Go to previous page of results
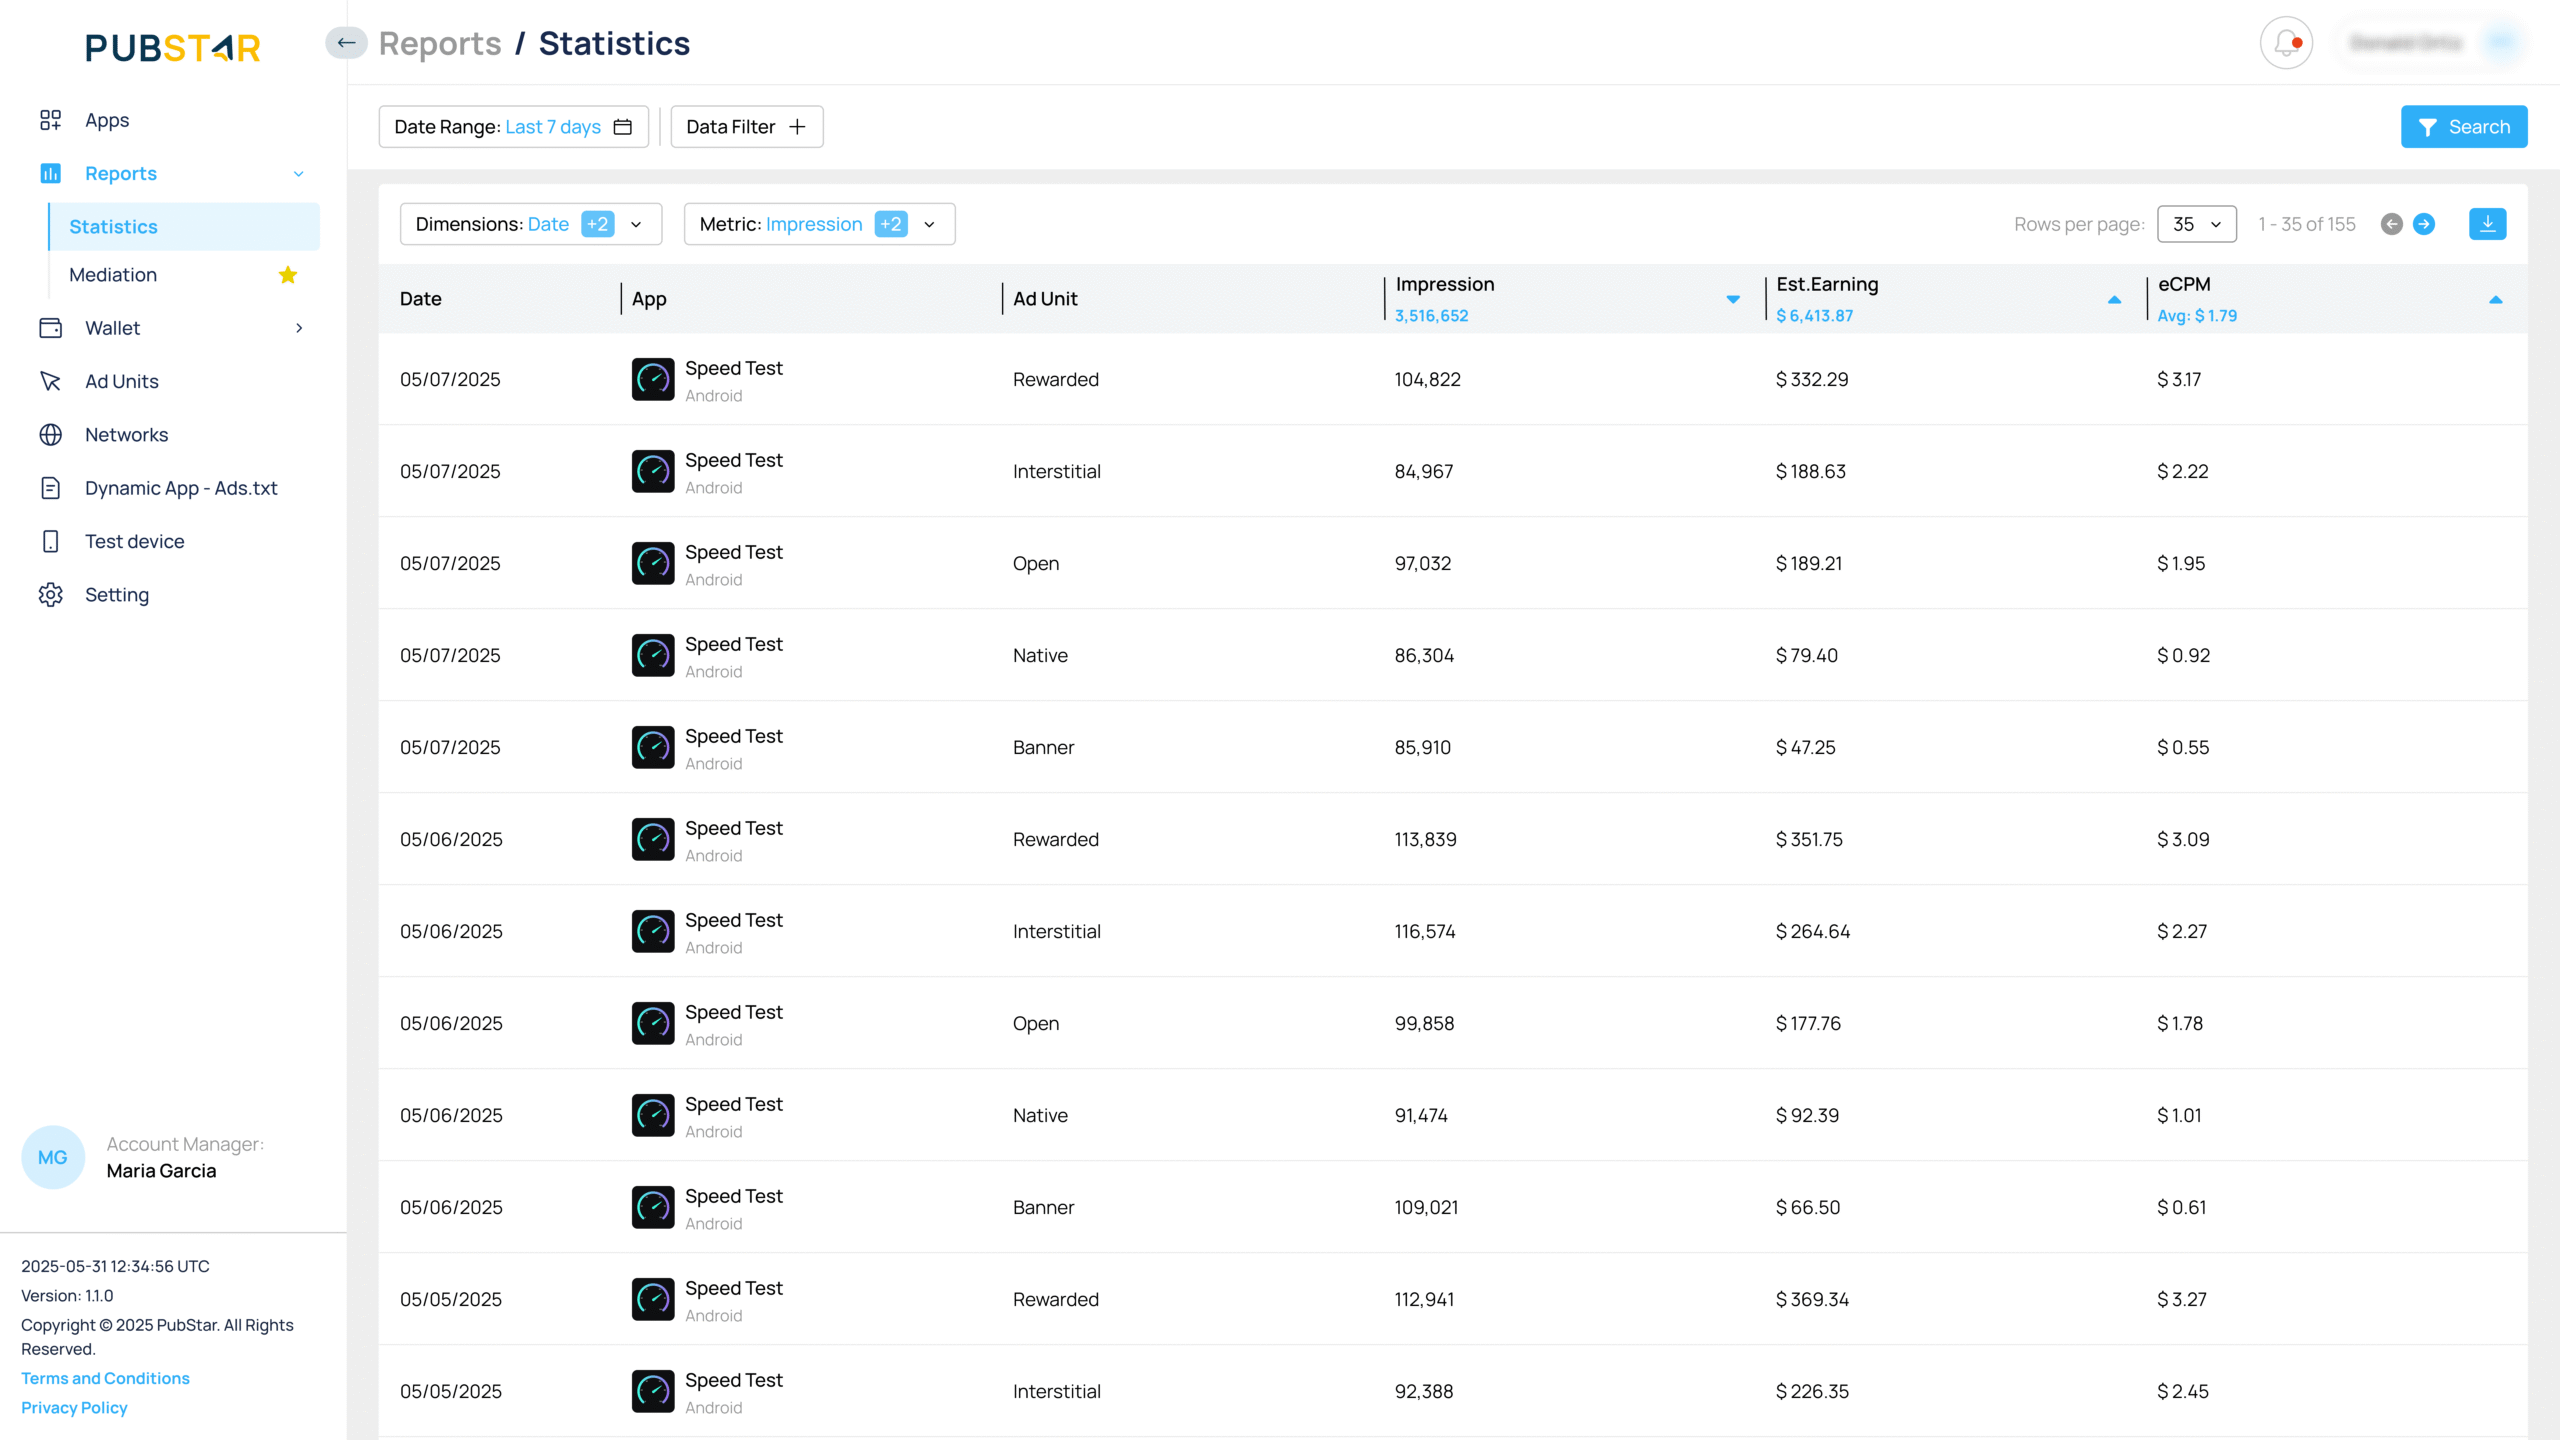Viewport: 2560px width, 1440px height. pyautogui.click(x=2392, y=224)
